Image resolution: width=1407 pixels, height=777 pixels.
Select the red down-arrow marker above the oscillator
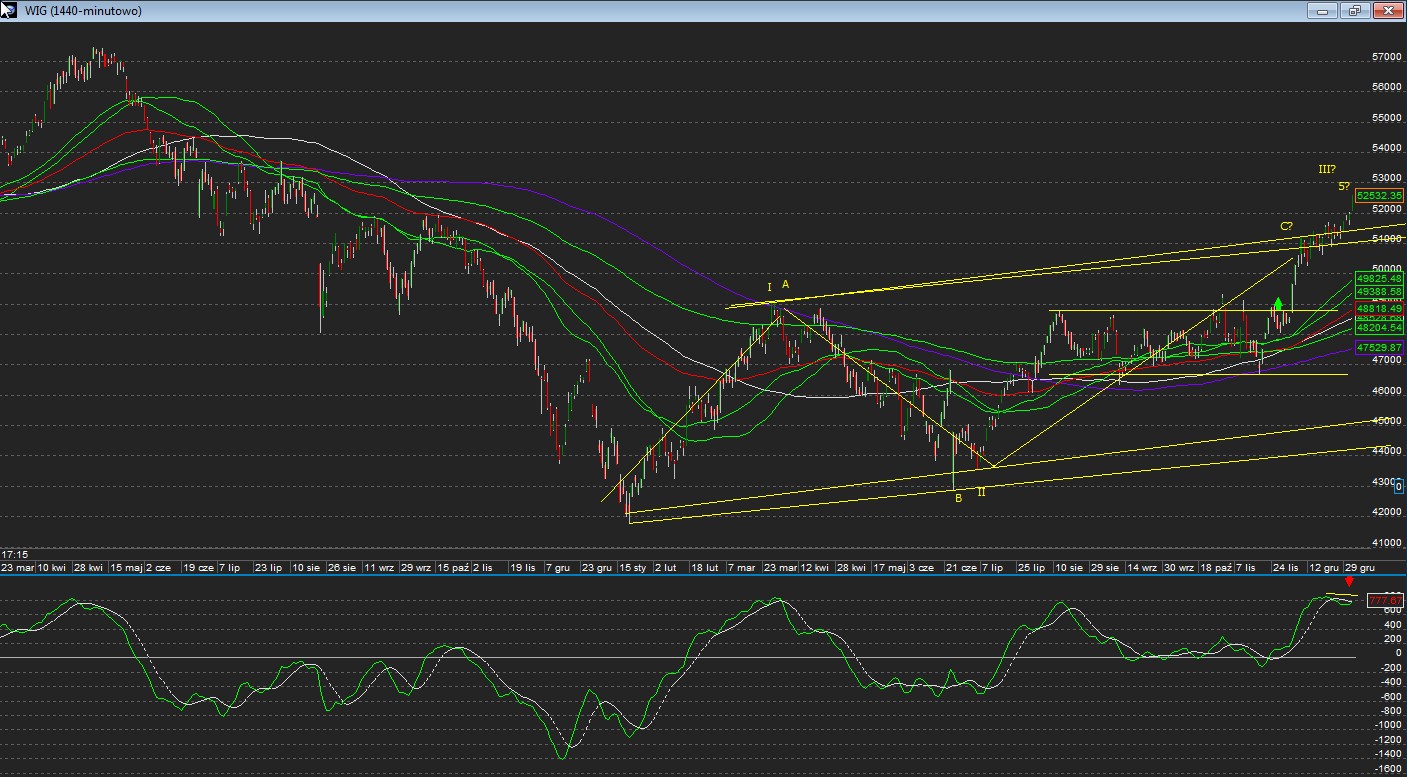1350,581
